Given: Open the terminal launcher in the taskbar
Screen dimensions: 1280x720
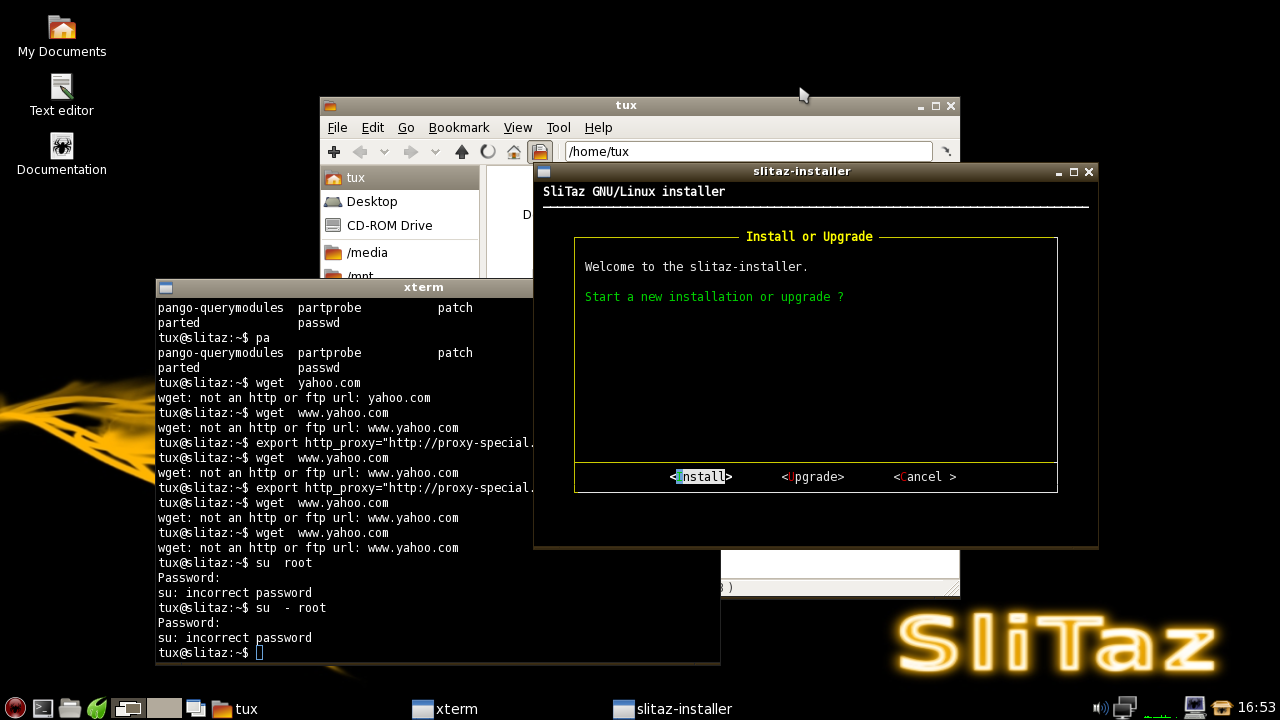Looking at the screenshot, I should pos(43,708).
